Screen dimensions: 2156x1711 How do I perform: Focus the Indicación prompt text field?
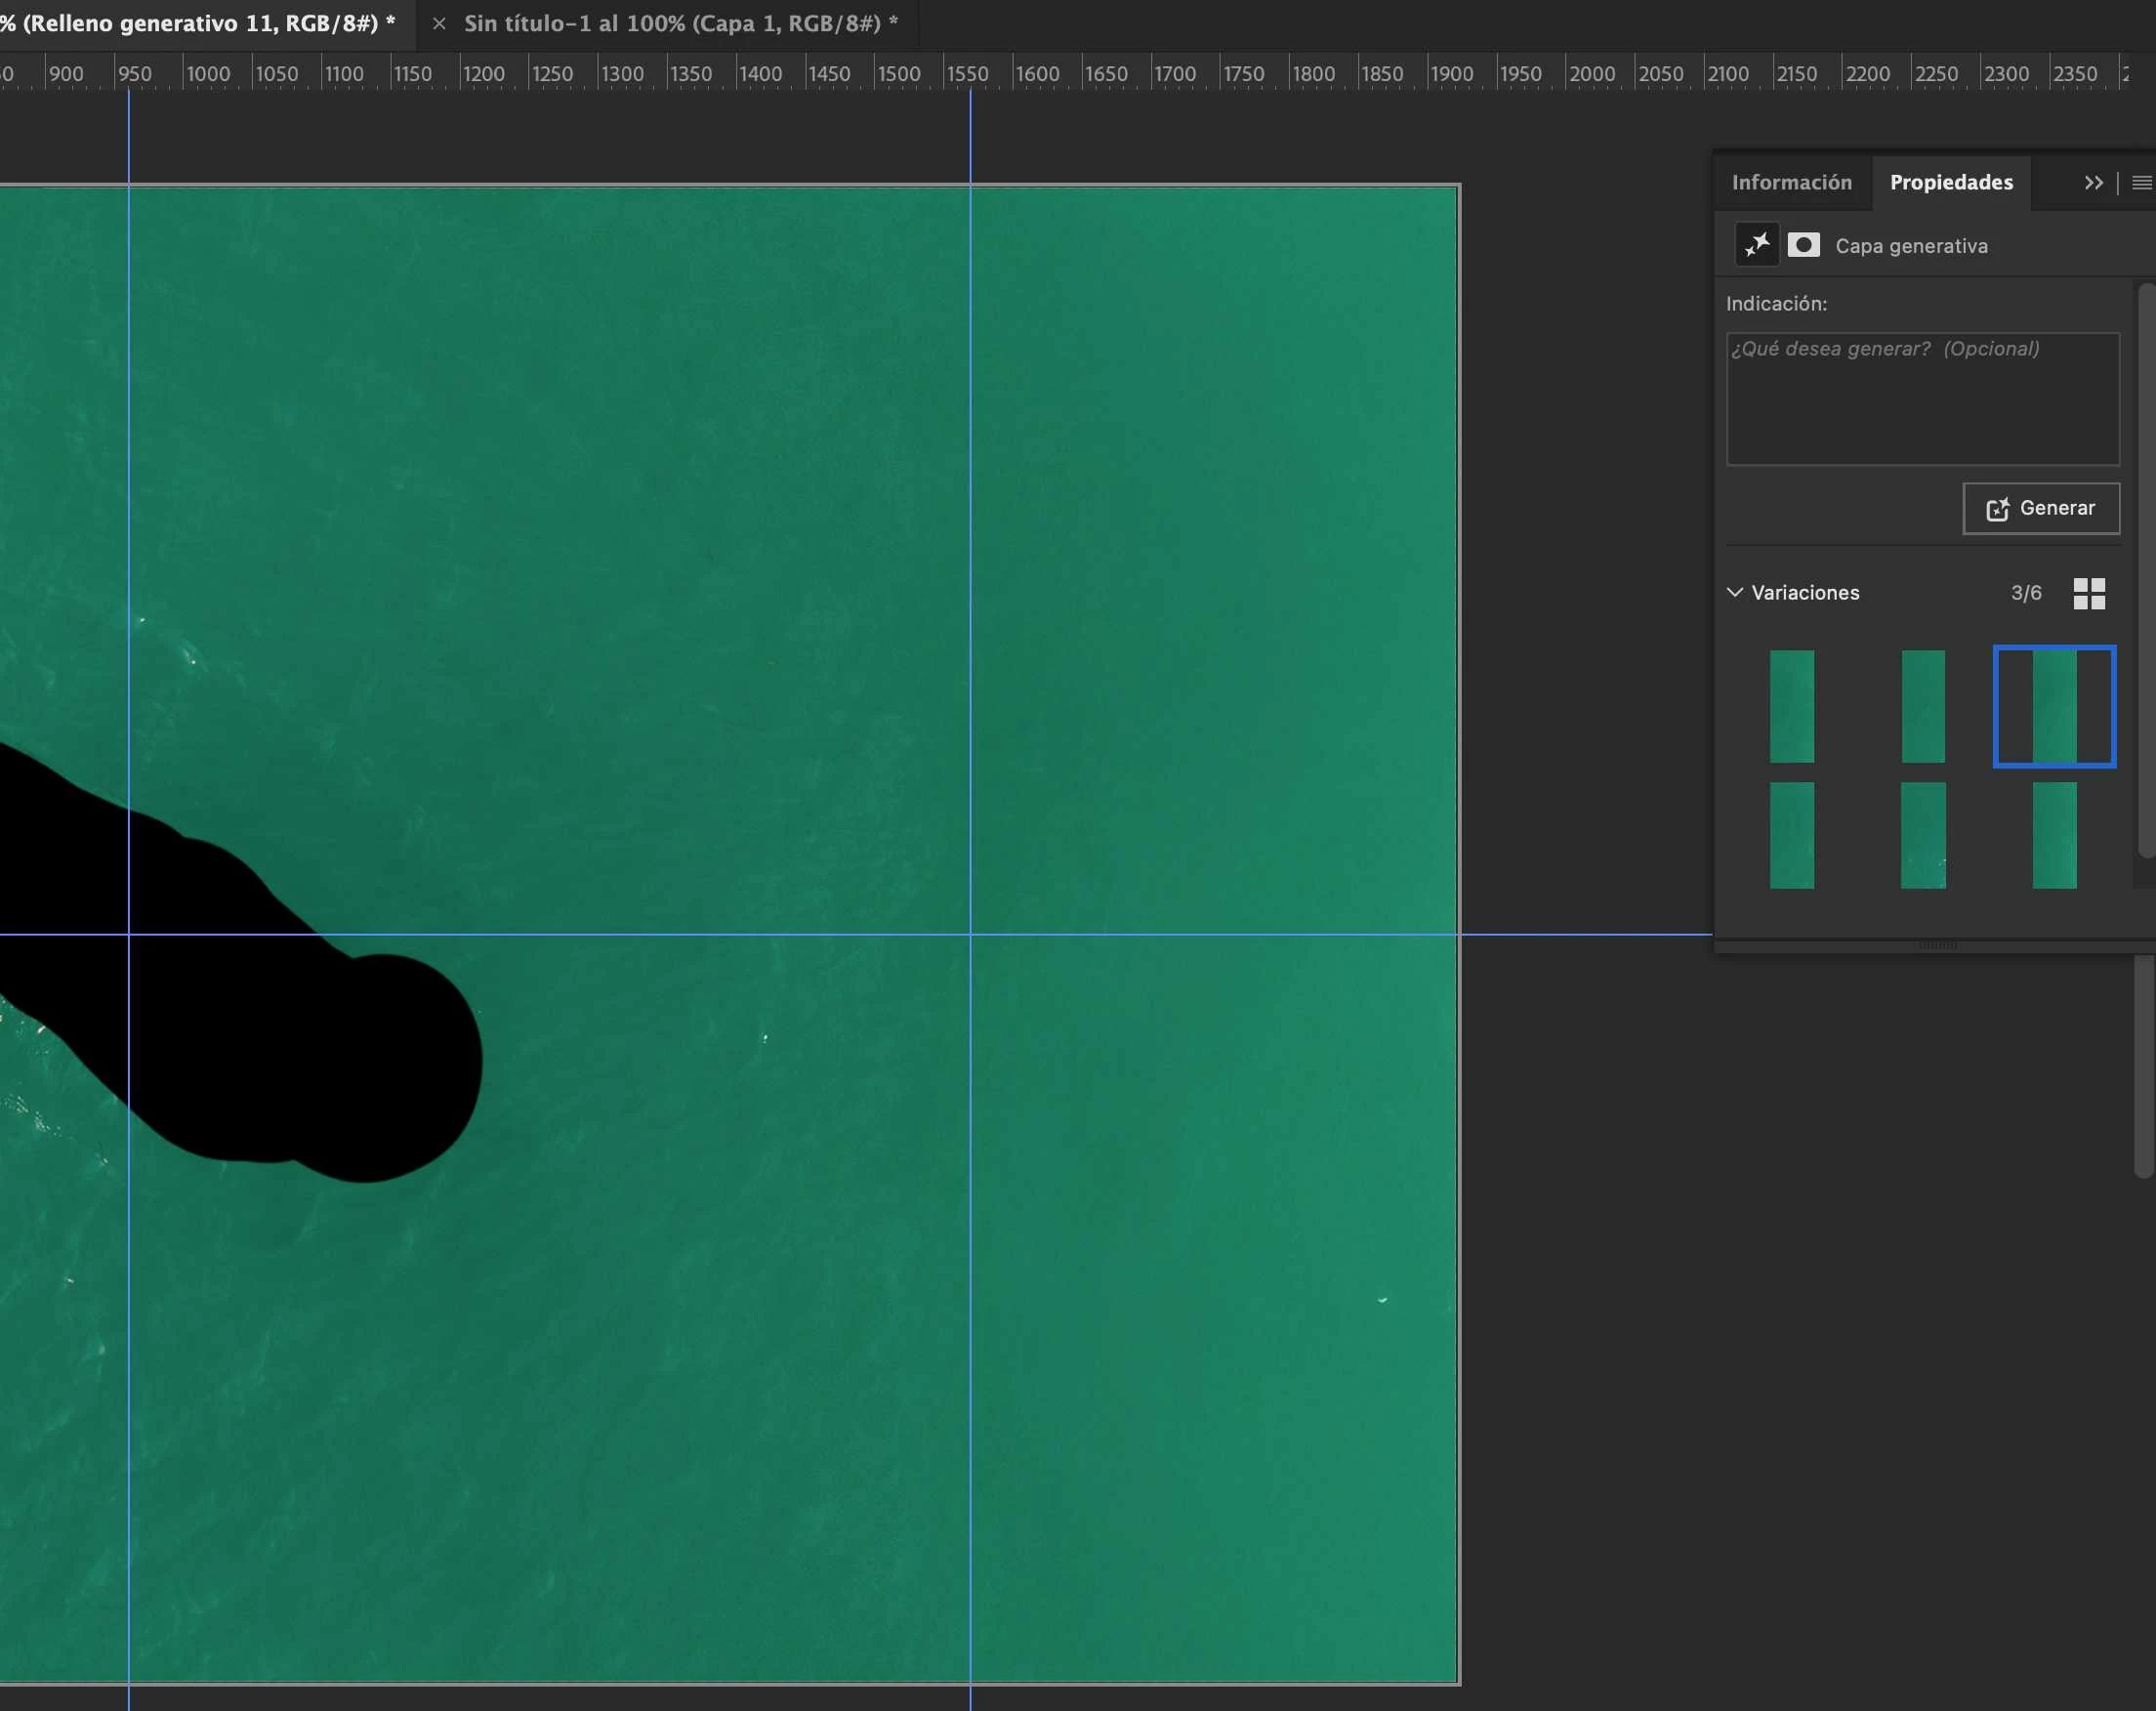[x=1922, y=399]
